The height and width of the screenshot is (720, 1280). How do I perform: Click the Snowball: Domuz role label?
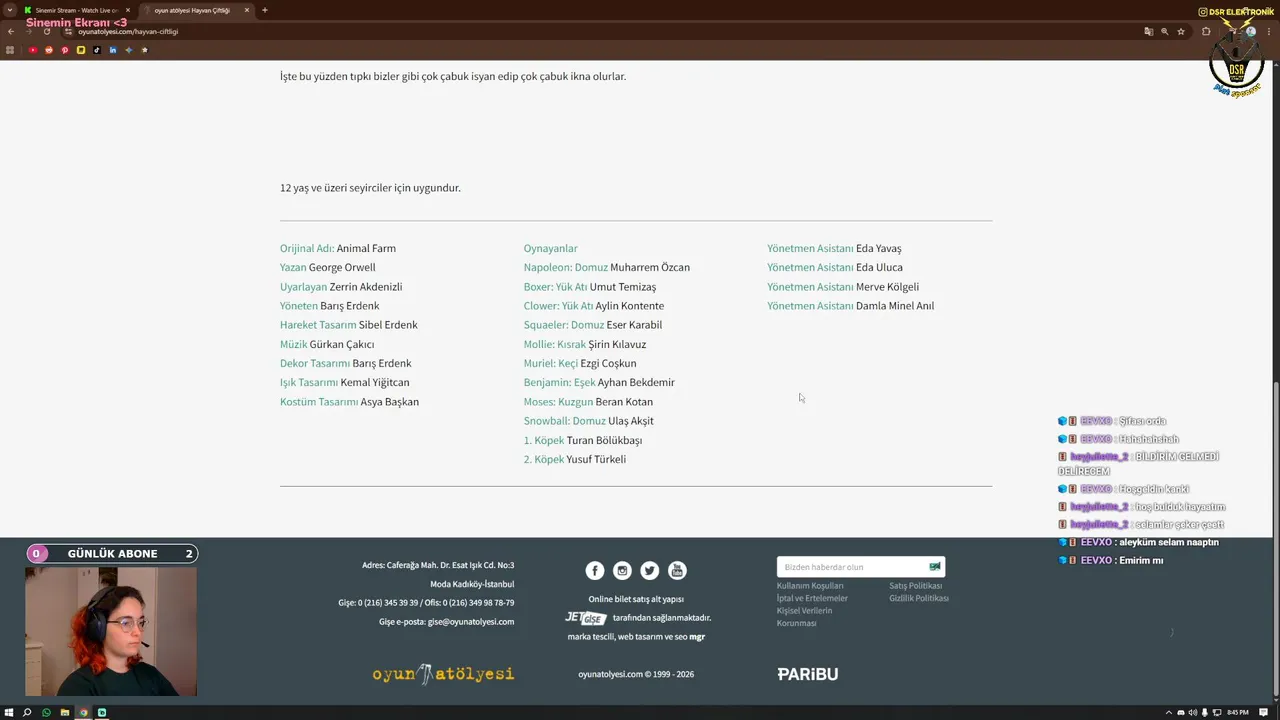pyautogui.click(x=565, y=421)
